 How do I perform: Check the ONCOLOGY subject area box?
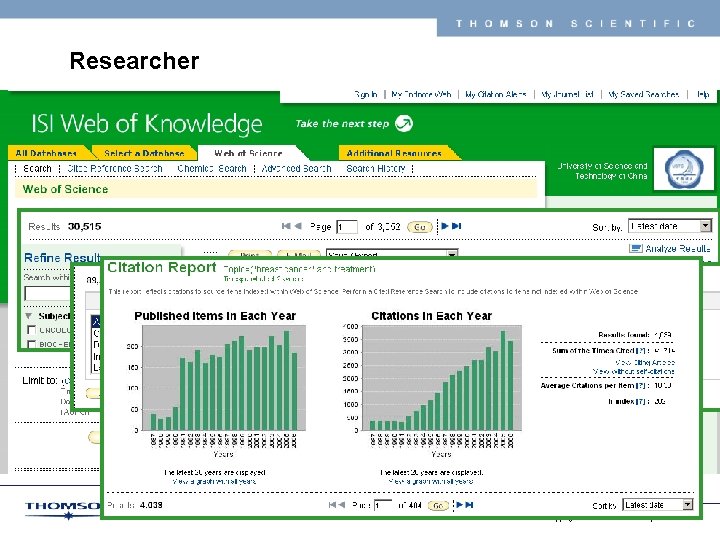pos(32,330)
